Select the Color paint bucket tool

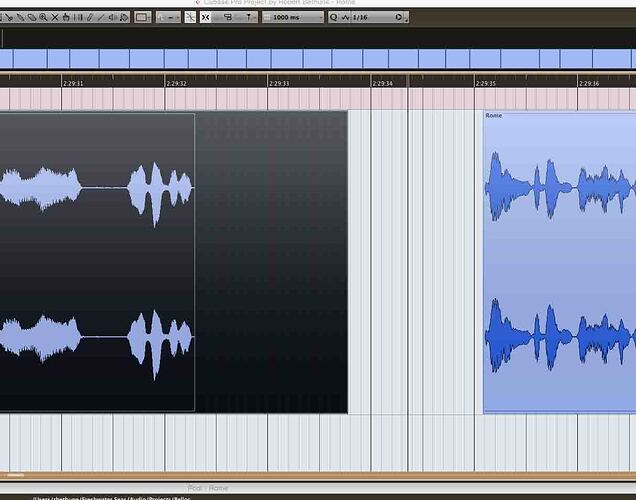click(124, 17)
